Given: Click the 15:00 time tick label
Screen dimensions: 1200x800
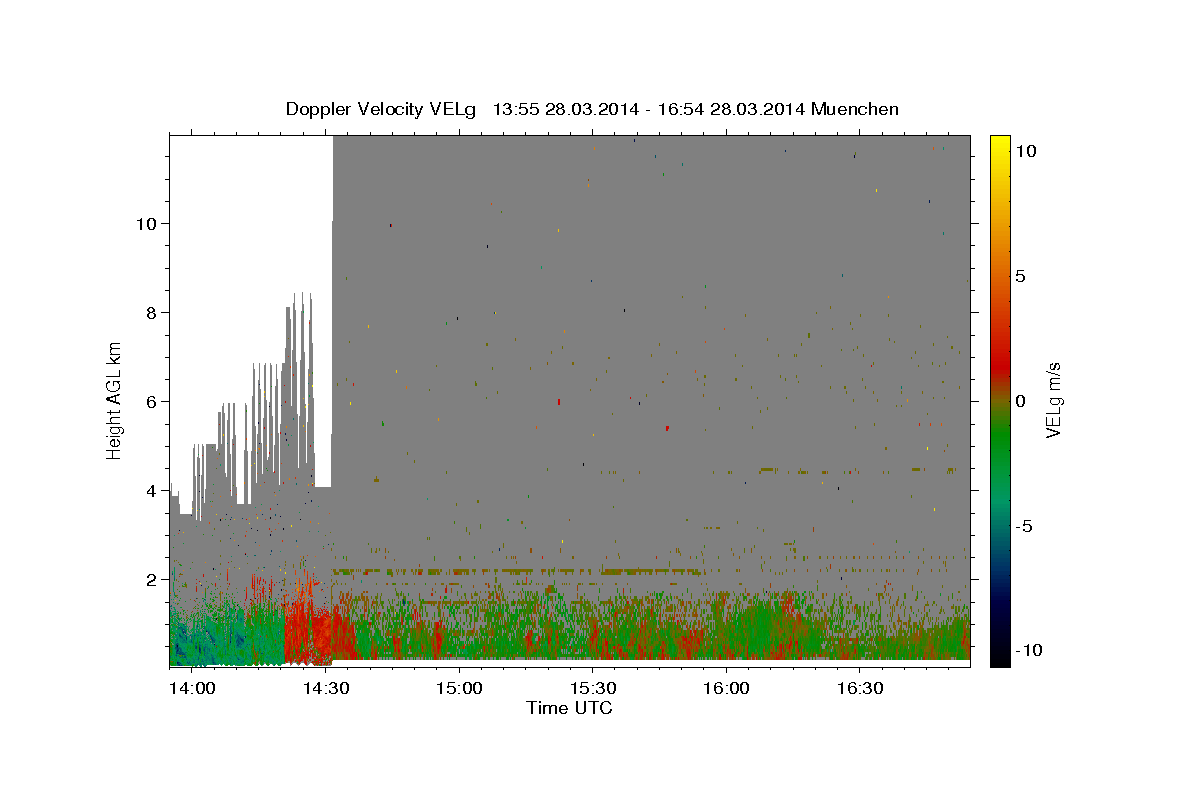Looking at the screenshot, I should 458,688.
